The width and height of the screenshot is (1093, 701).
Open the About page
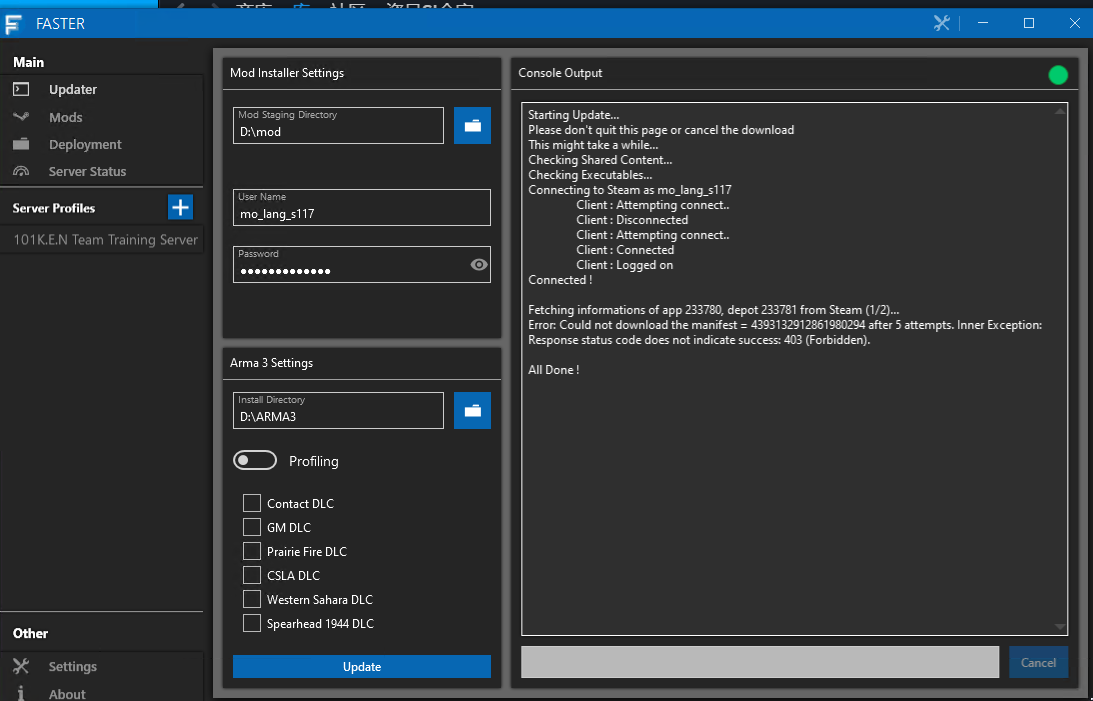coord(66,693)
